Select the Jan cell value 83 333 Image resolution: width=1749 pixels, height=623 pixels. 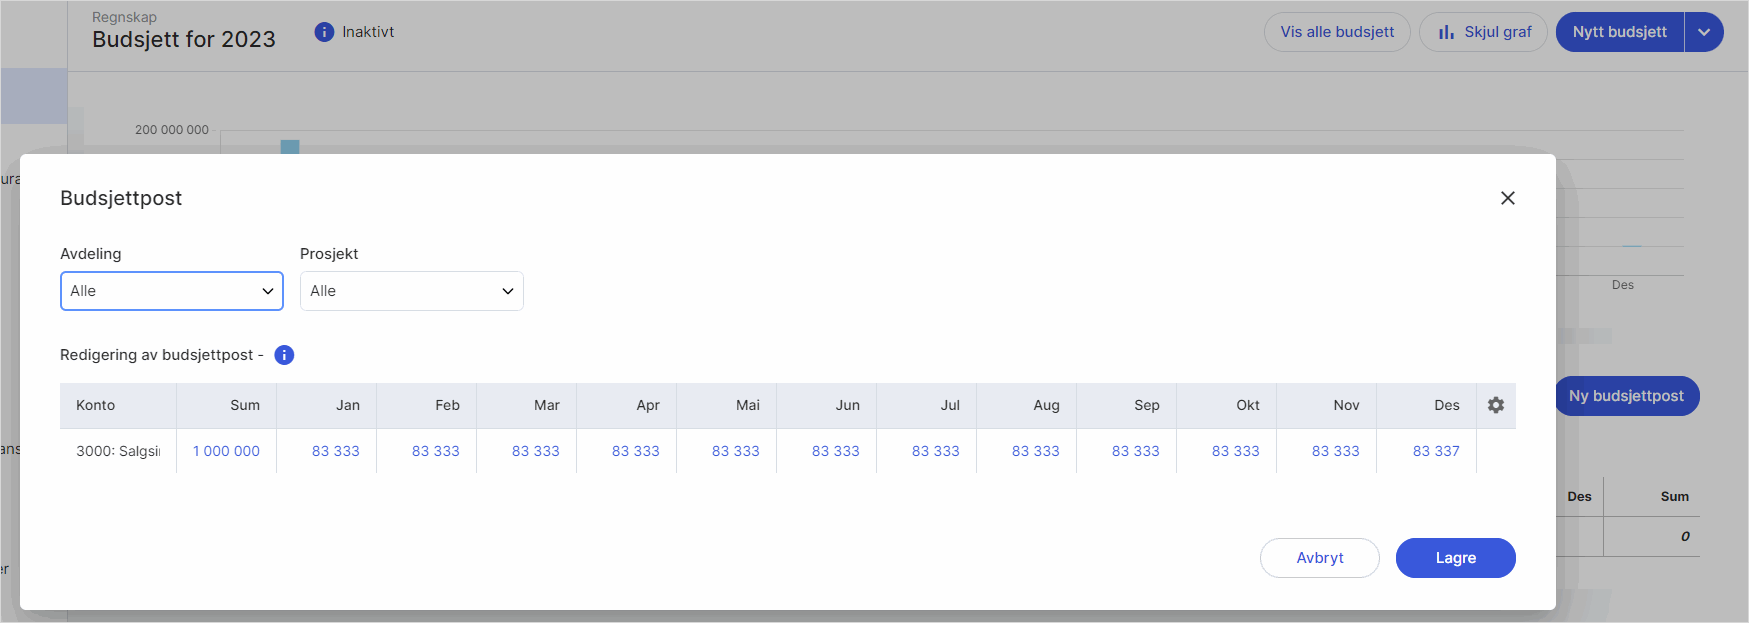point(335,451)
